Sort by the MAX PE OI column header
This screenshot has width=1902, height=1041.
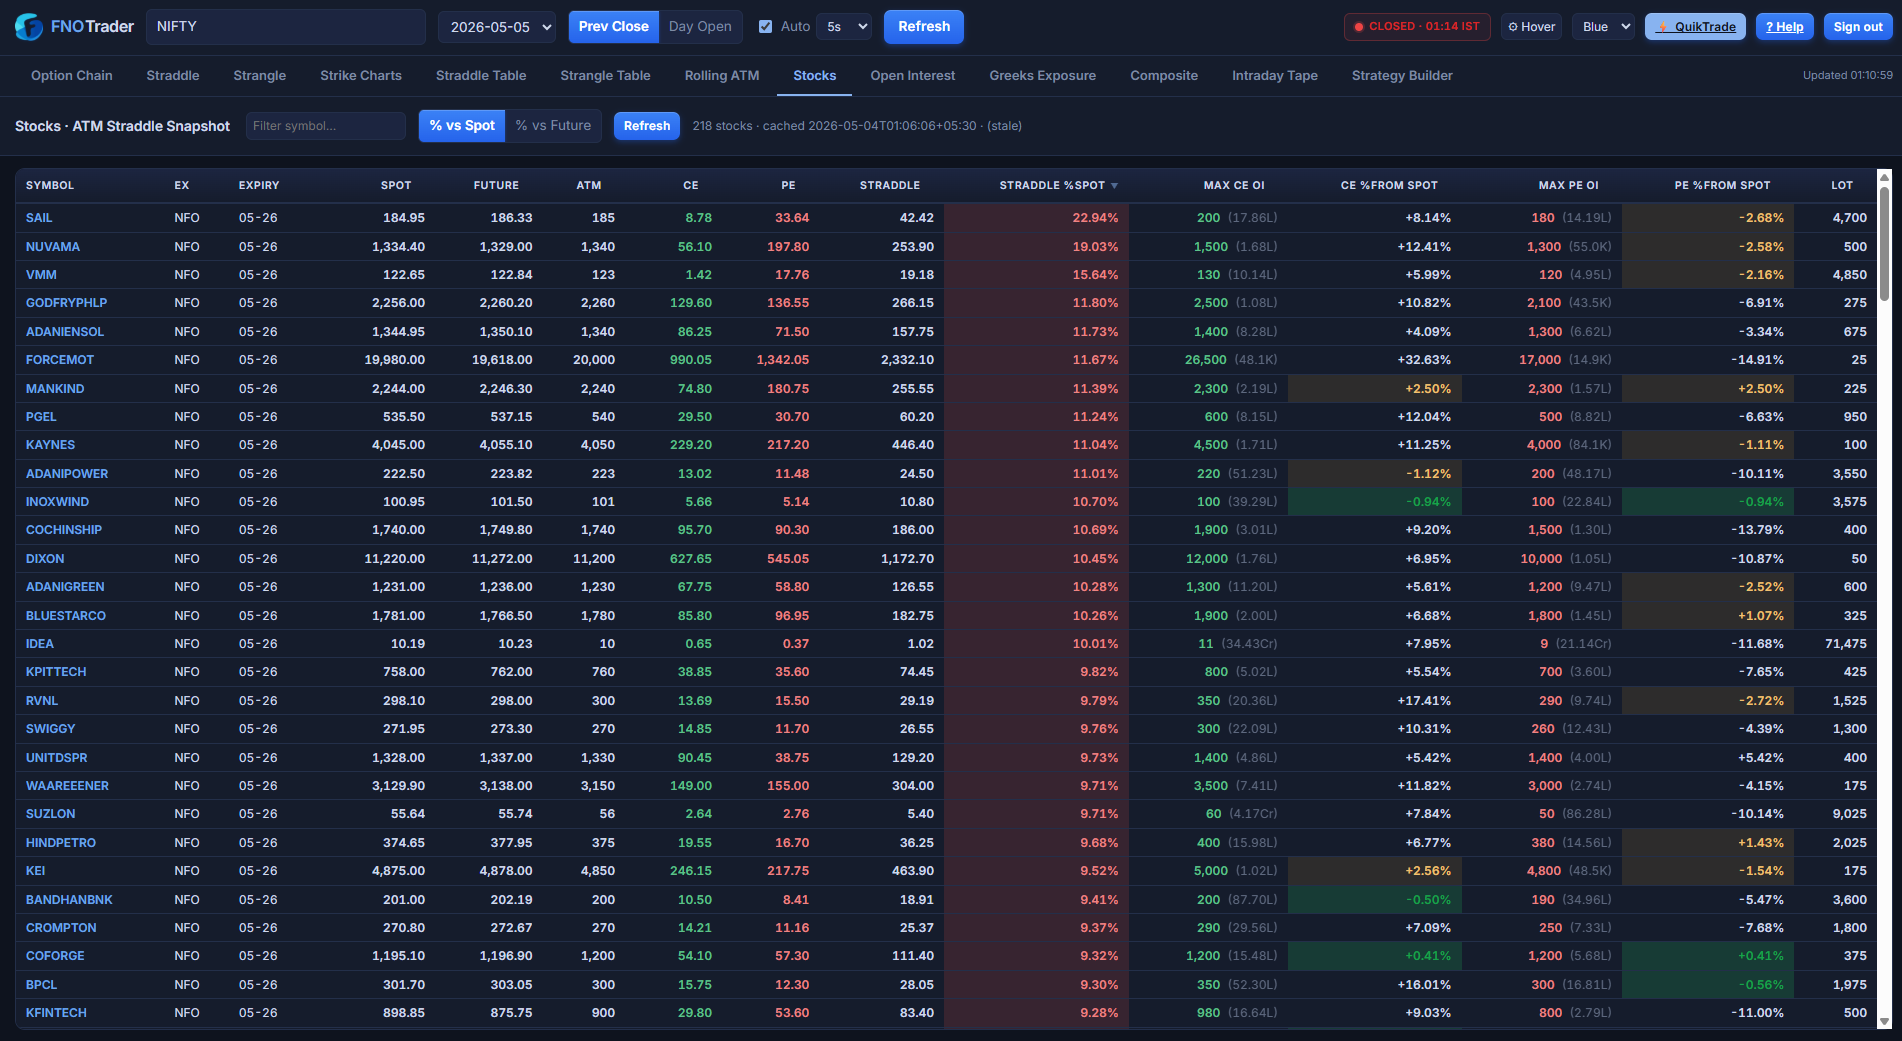[1568, 186]
